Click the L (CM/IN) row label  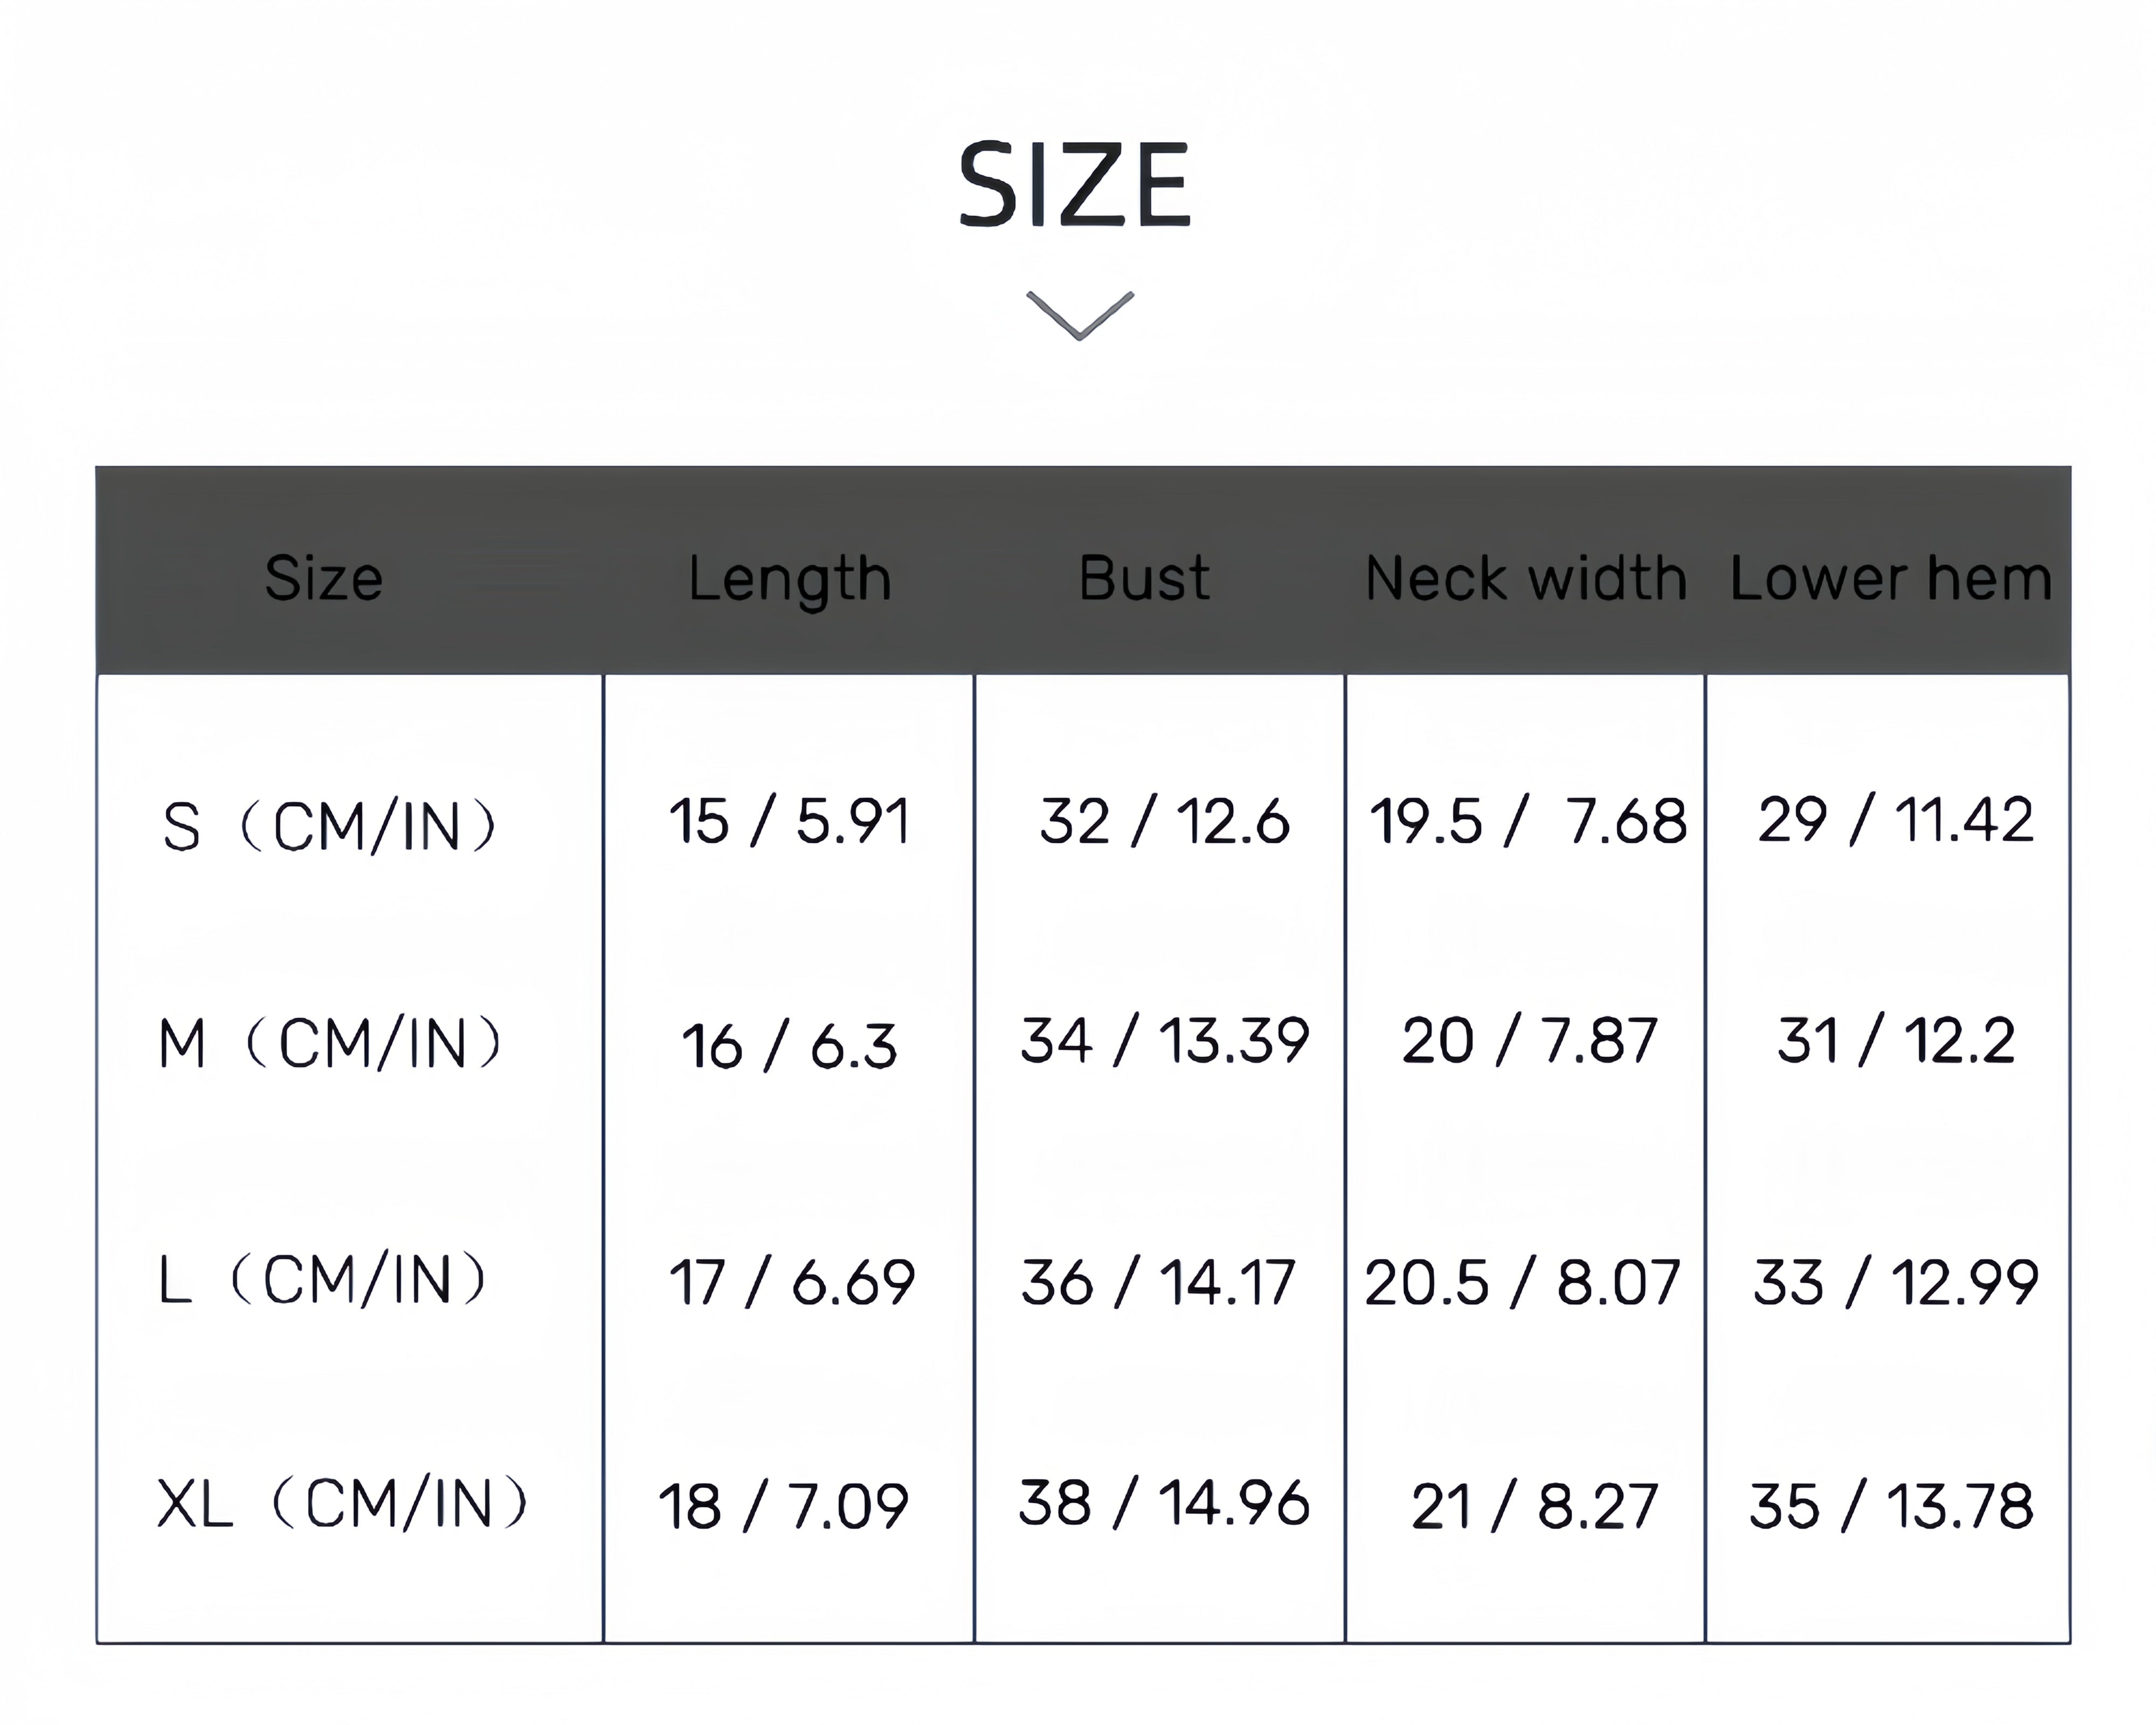[323, 1280]
